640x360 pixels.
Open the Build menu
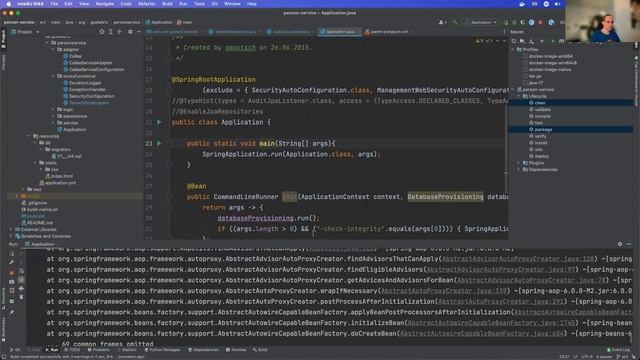tap(167, 4)
